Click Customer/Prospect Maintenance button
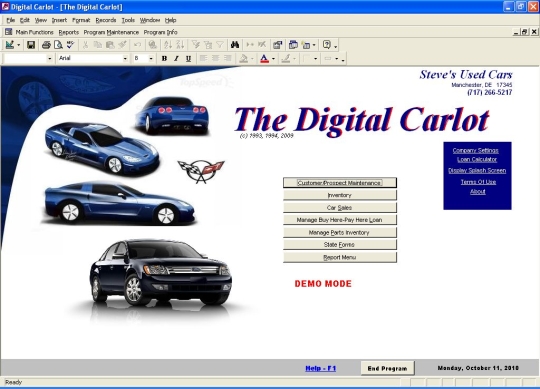The width and height of the screenshot is (540, 389). coord(340,183)
